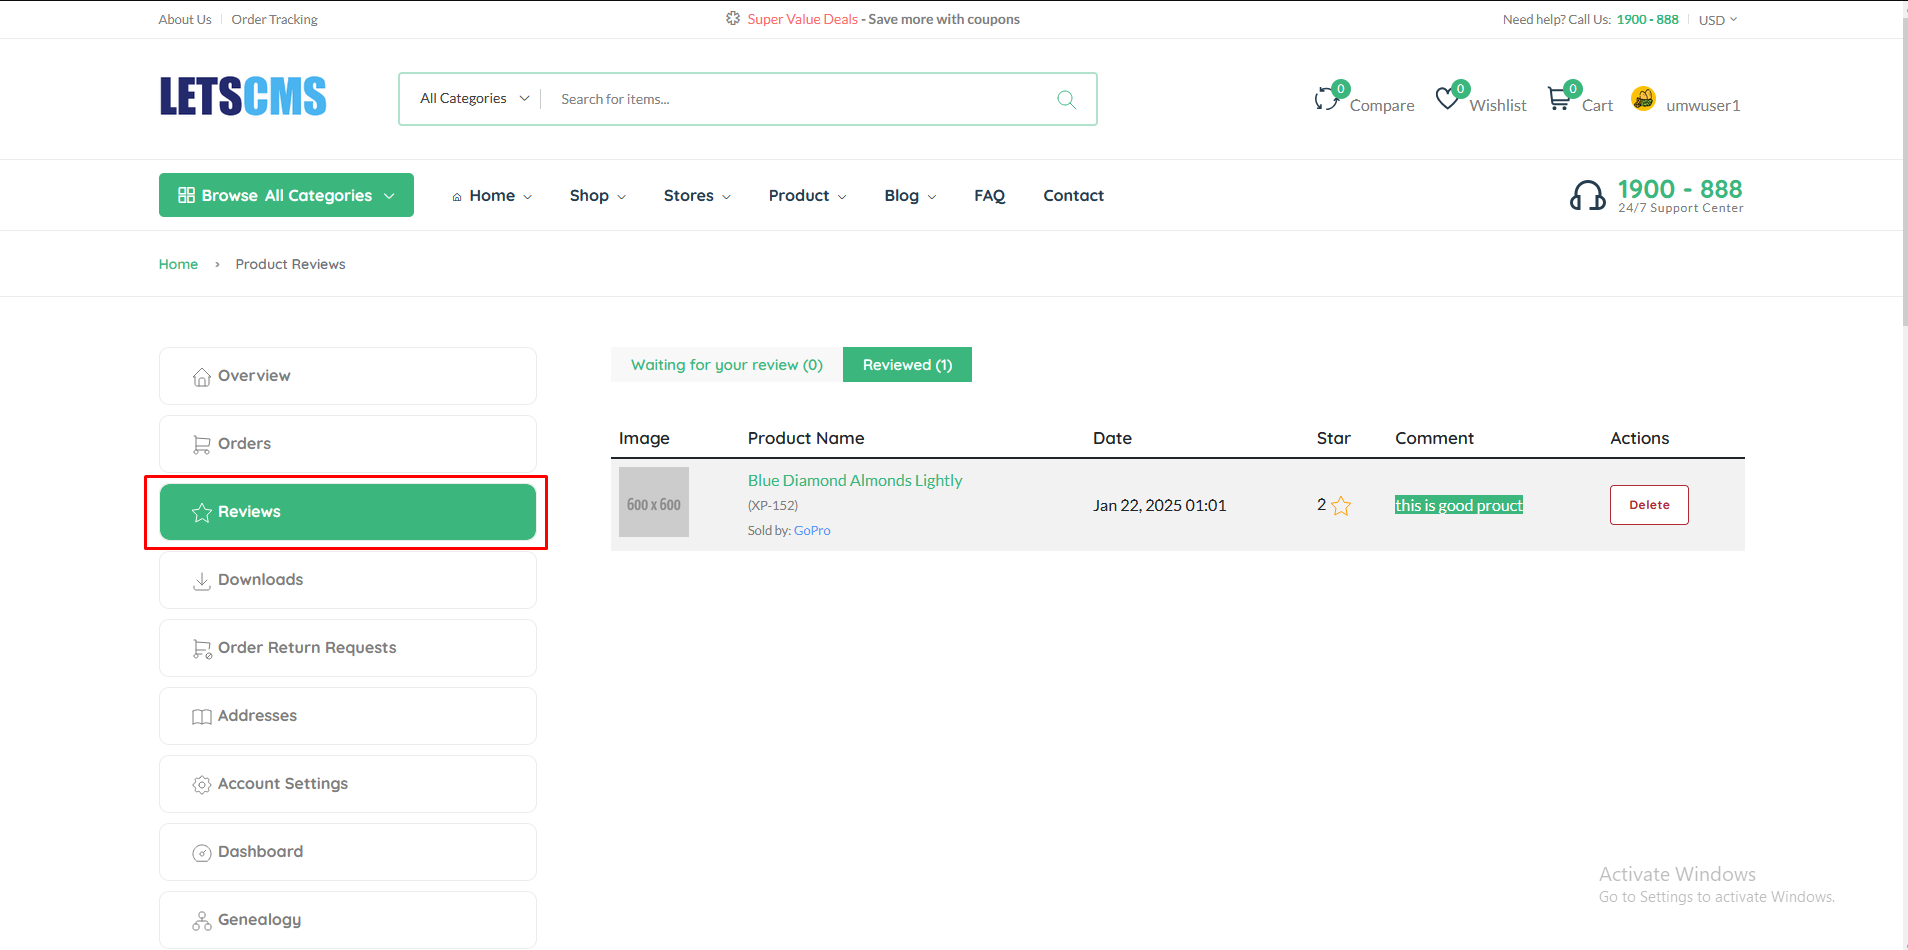Open the Order Tracking page

pos(274,19)
